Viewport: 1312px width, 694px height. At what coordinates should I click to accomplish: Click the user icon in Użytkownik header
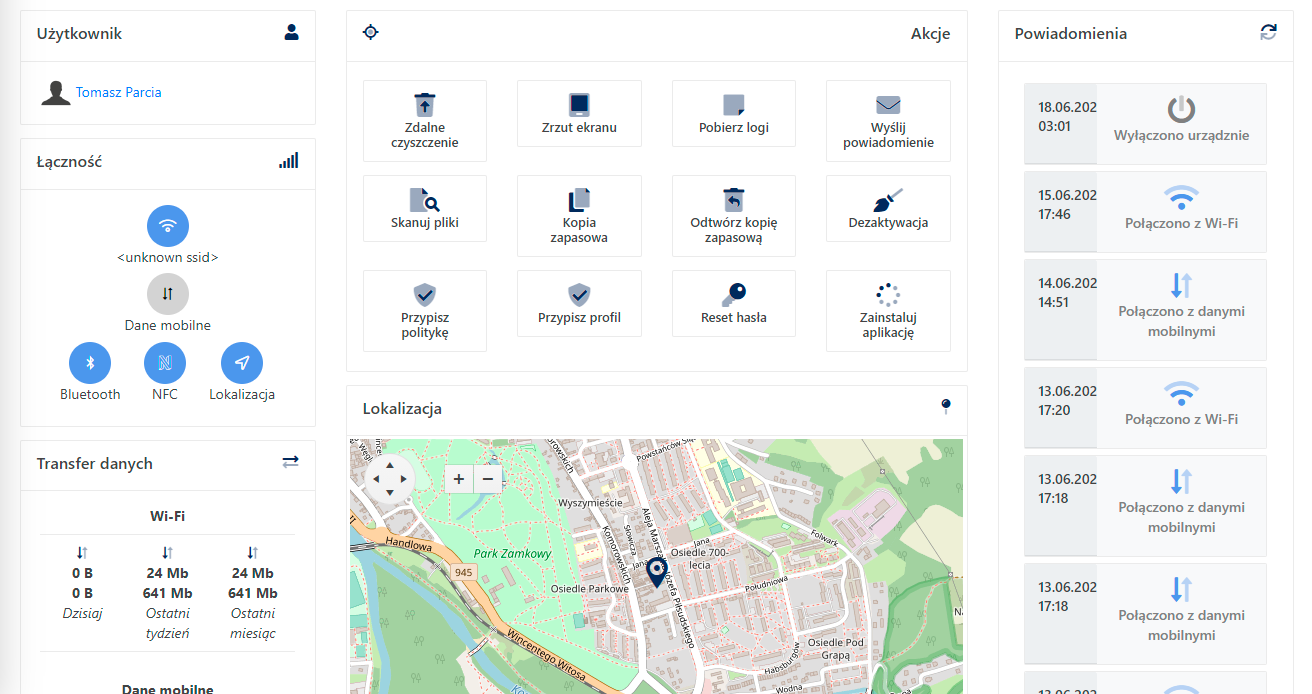coord(292,32)
